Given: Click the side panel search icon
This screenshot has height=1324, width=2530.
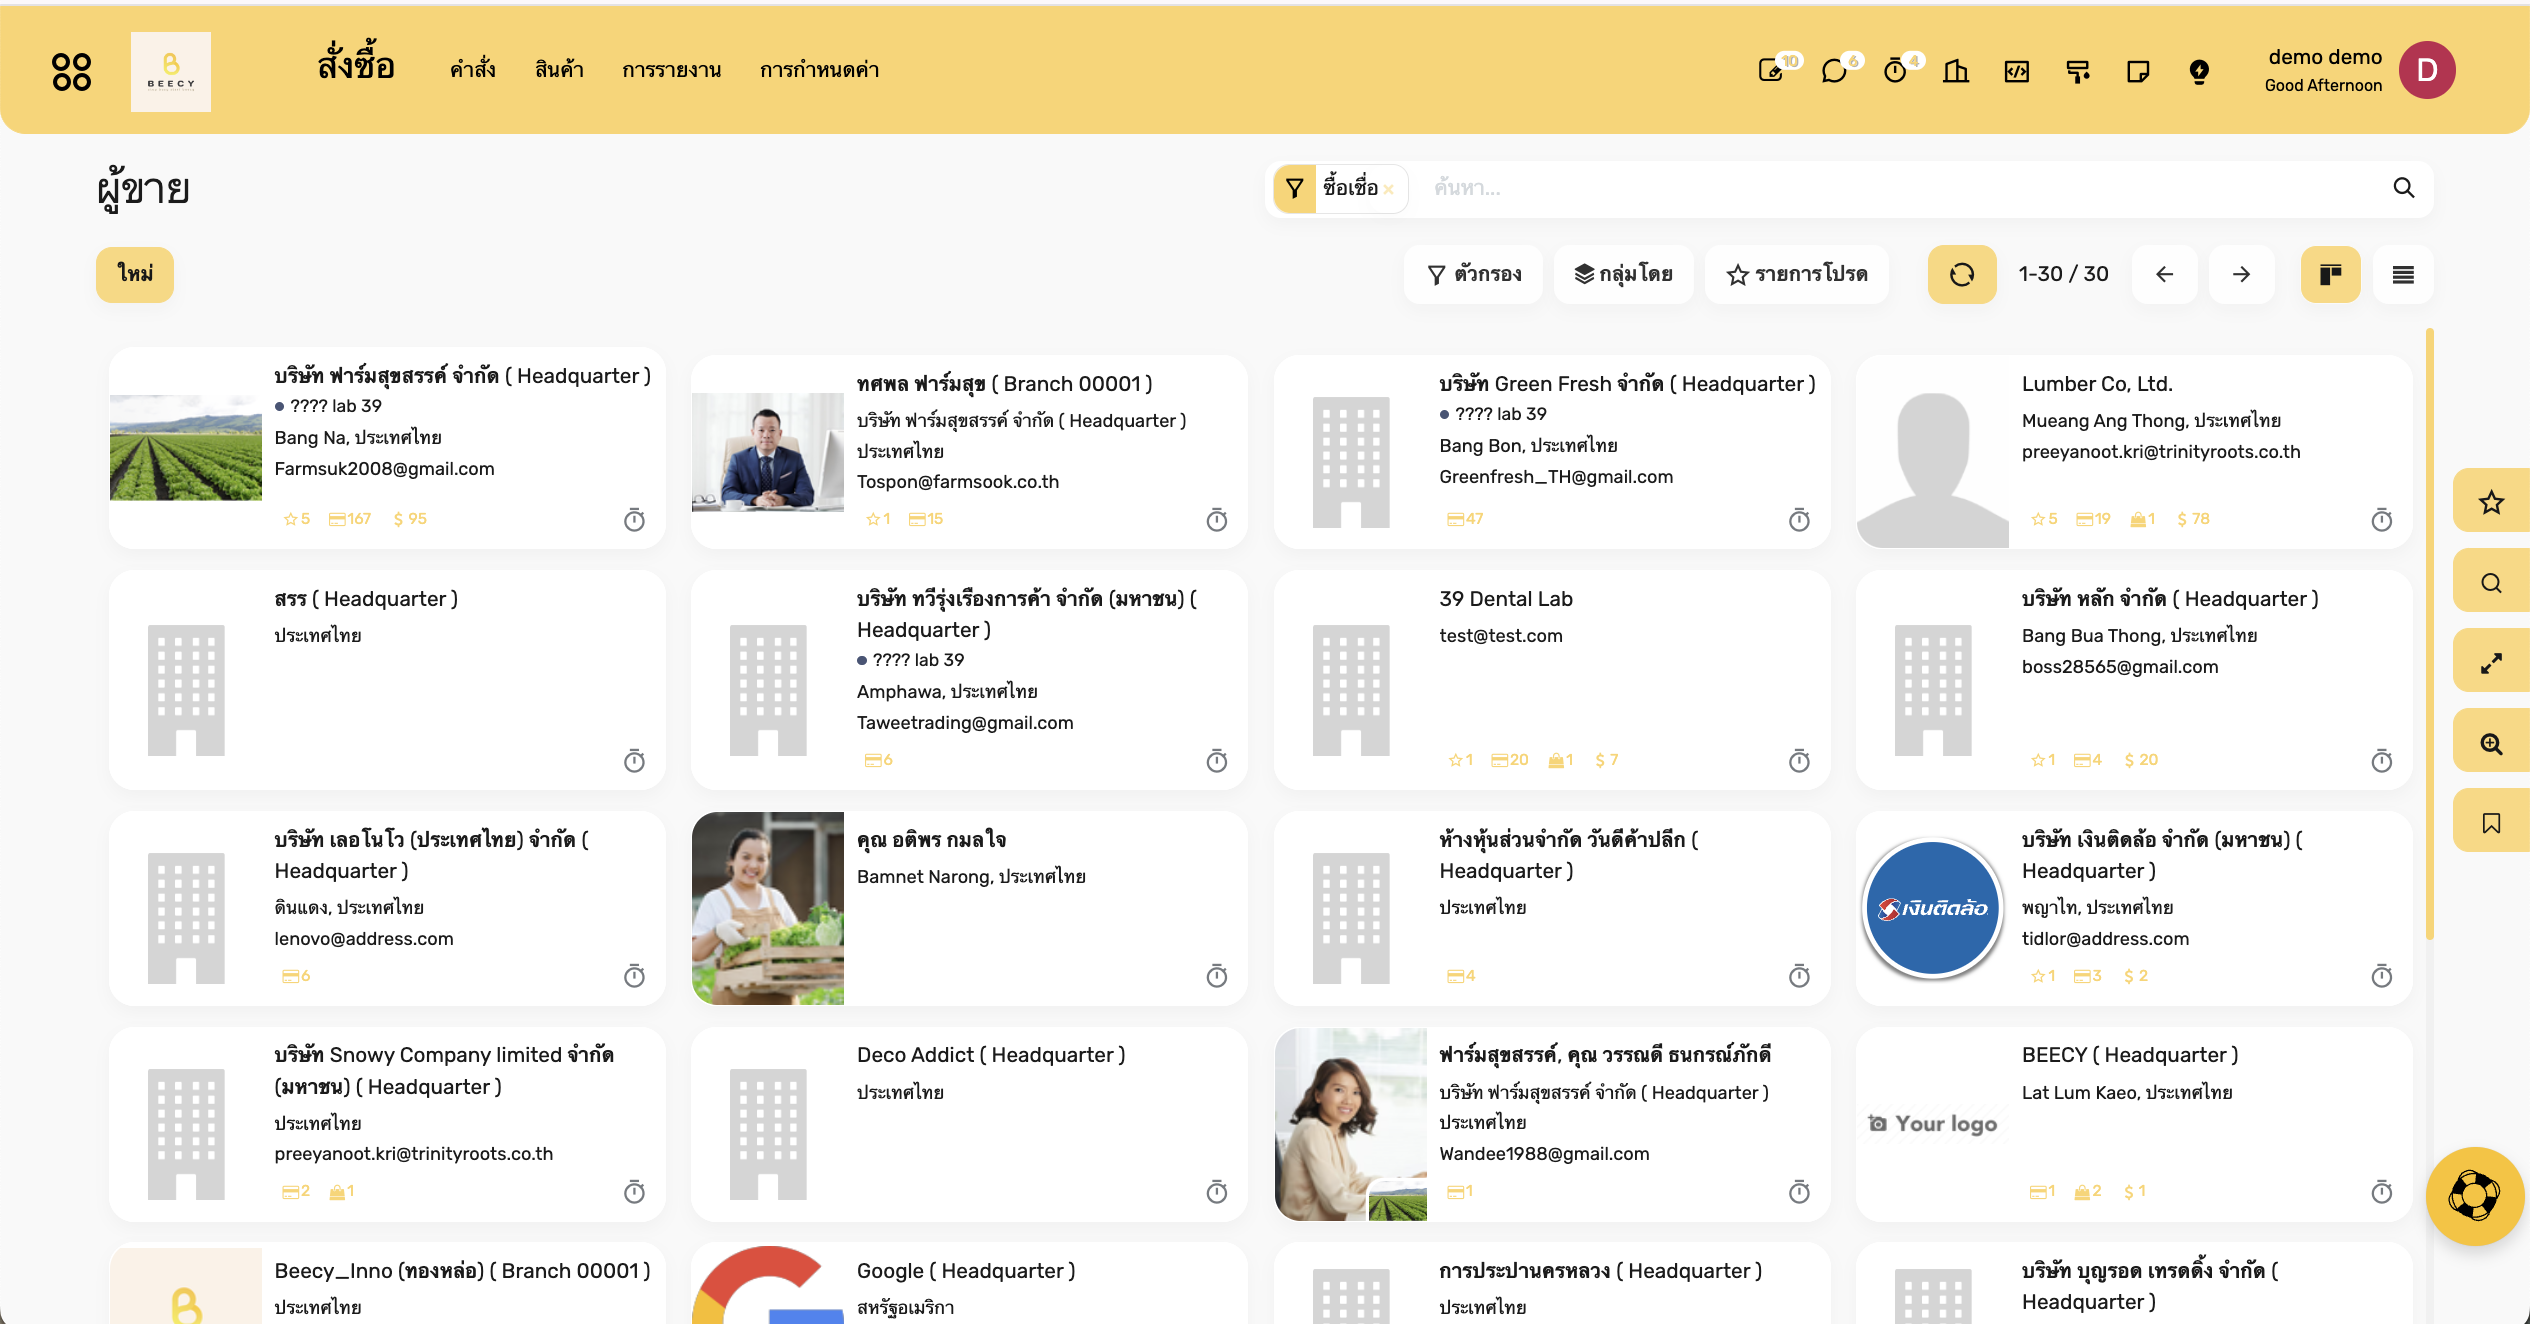Looking at the screenshot, I should coord(2491,583).
